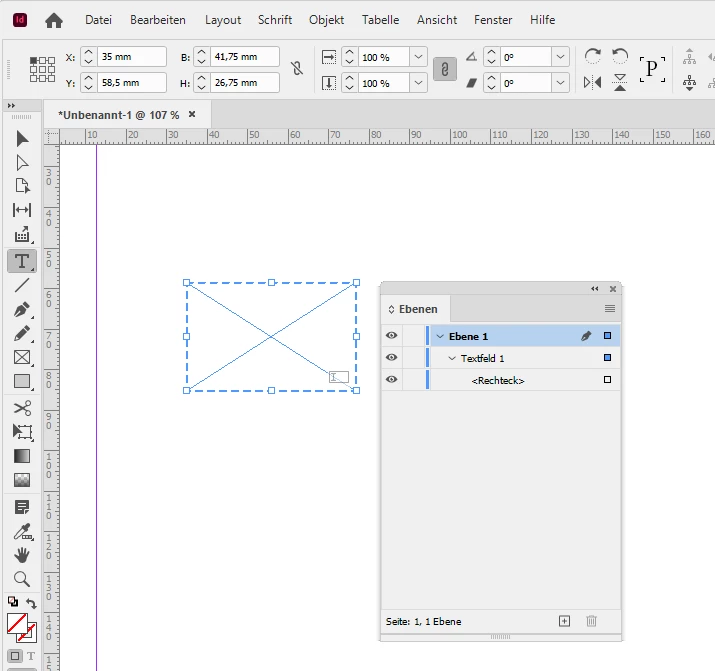
Task: Click the fill color swatch
Action: tap(17, 623)
